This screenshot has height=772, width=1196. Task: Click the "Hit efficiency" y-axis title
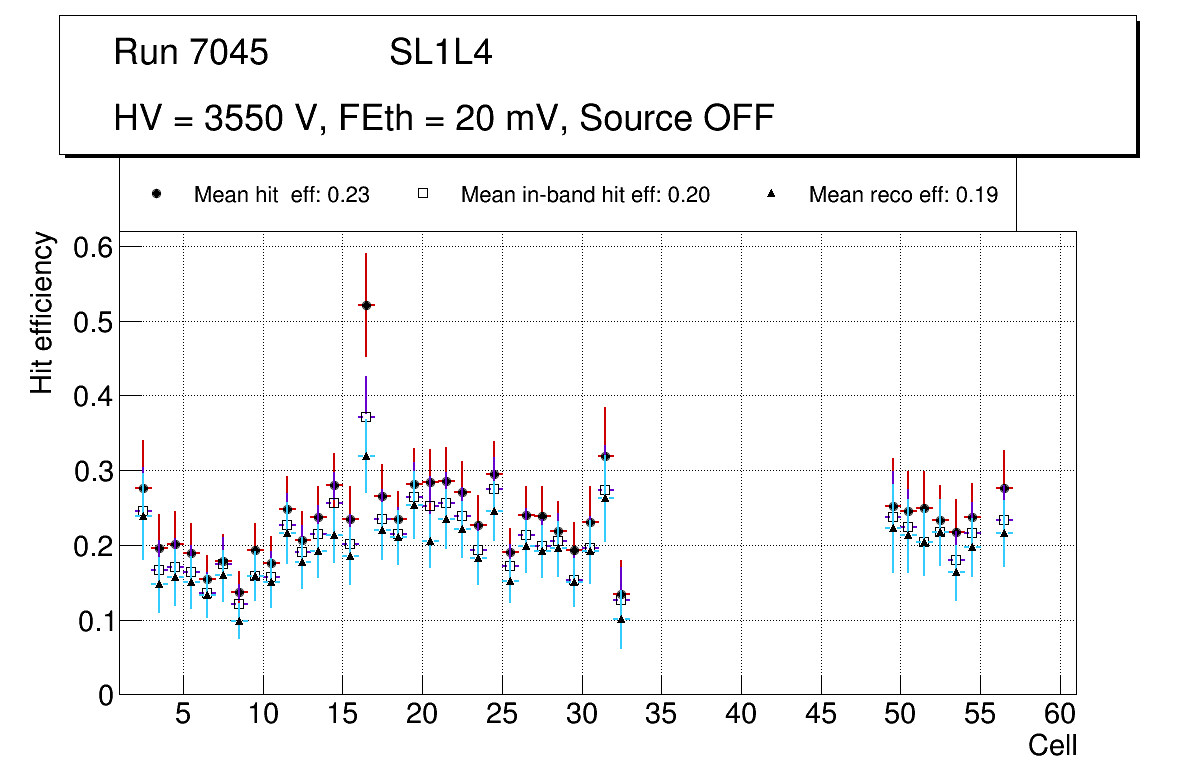42,312
